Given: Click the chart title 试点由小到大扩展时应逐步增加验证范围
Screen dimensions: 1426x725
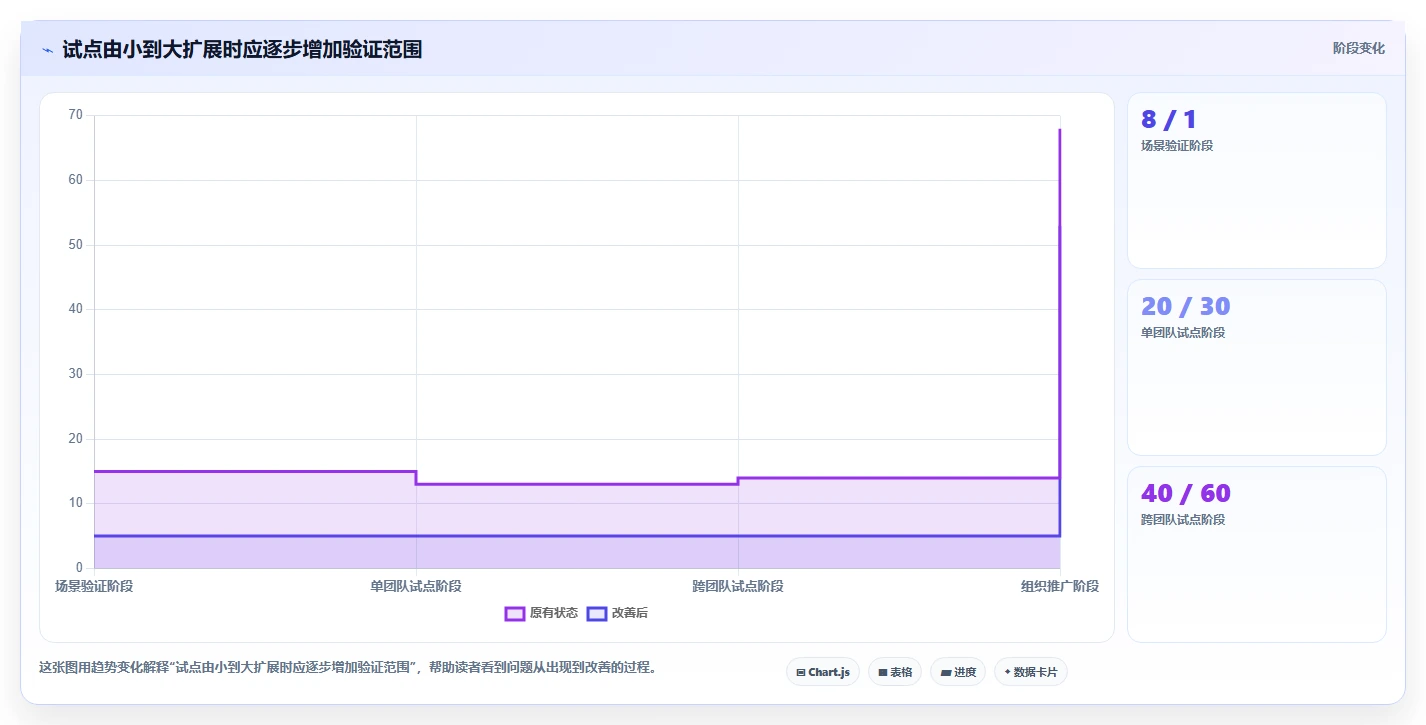Looking at the screenshot, I should click(242, 49).
